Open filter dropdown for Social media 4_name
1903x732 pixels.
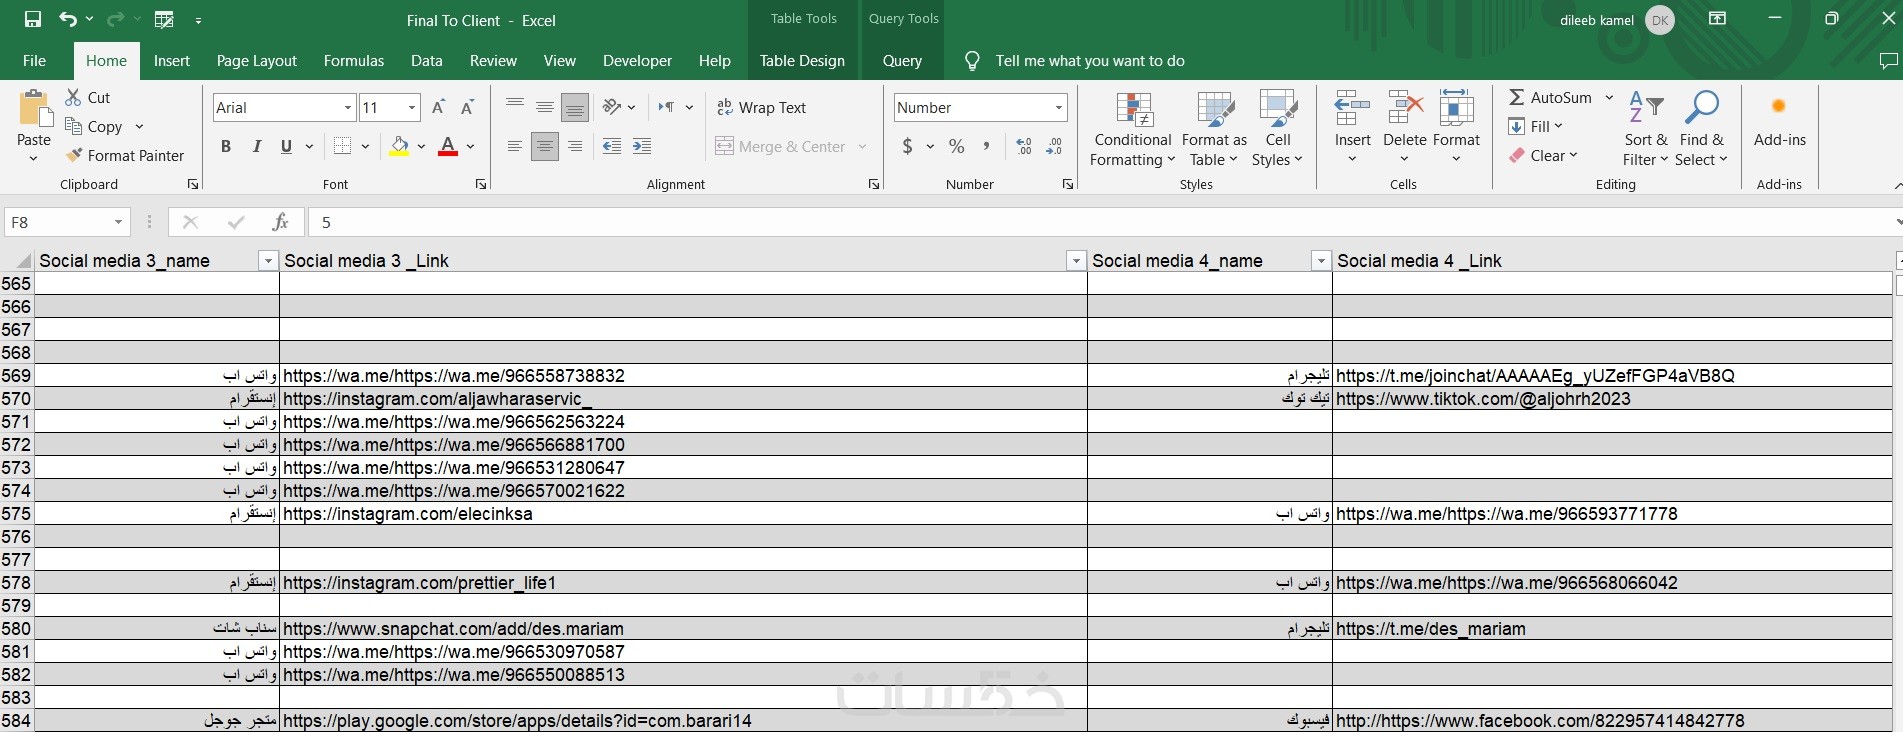point(1321,261)
